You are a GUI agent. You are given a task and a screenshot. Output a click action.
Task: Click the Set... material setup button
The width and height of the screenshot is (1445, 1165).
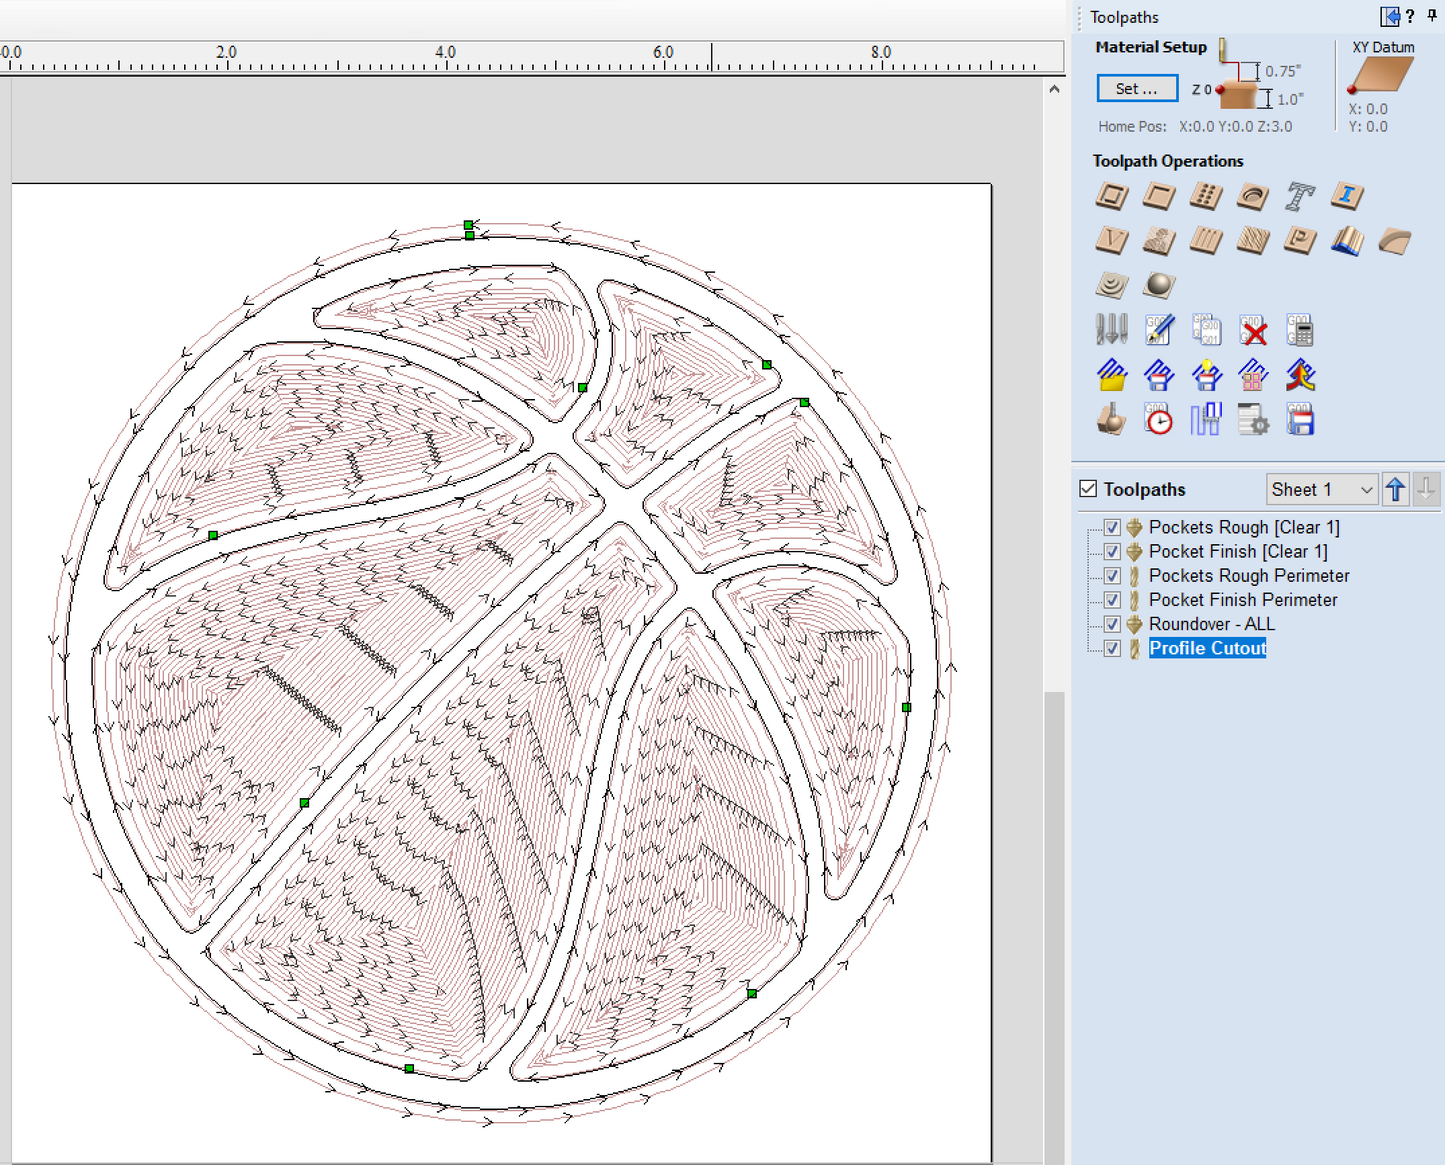click(x=1136, y=89)
